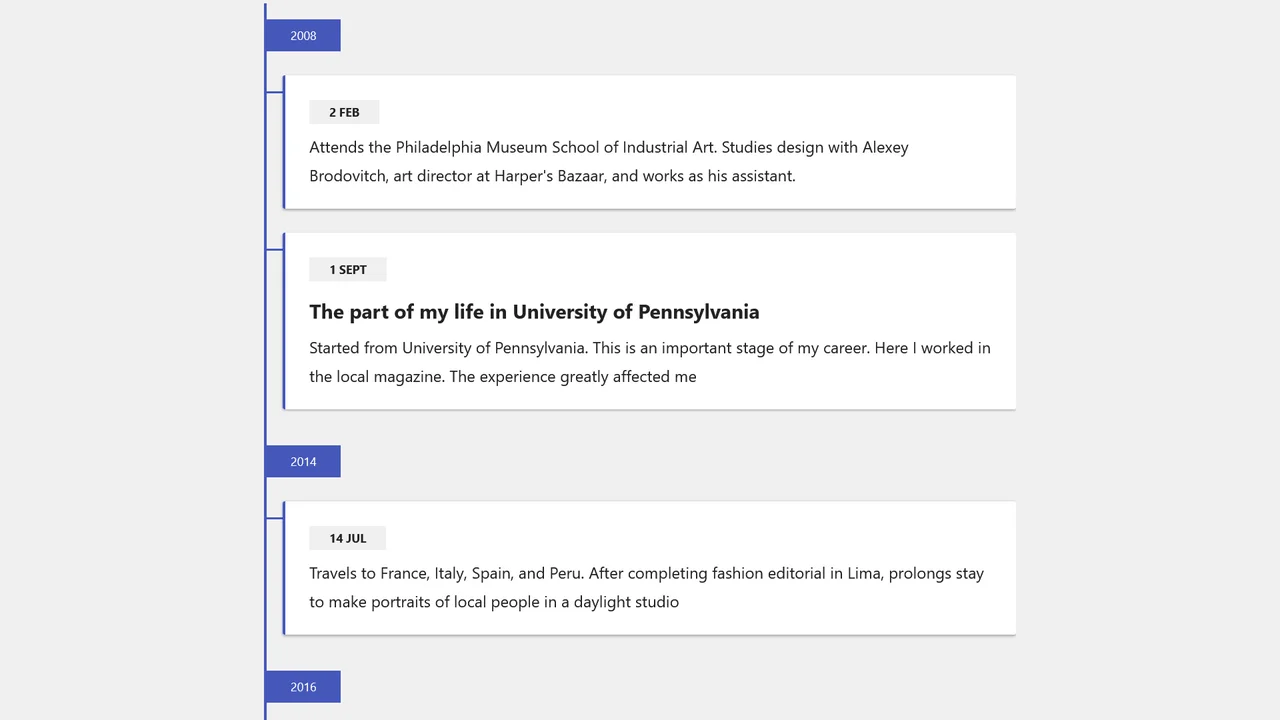Click the word "Brodovitch" in the first entry
The height and width of the screenshot is (720, 1280).
349,176
